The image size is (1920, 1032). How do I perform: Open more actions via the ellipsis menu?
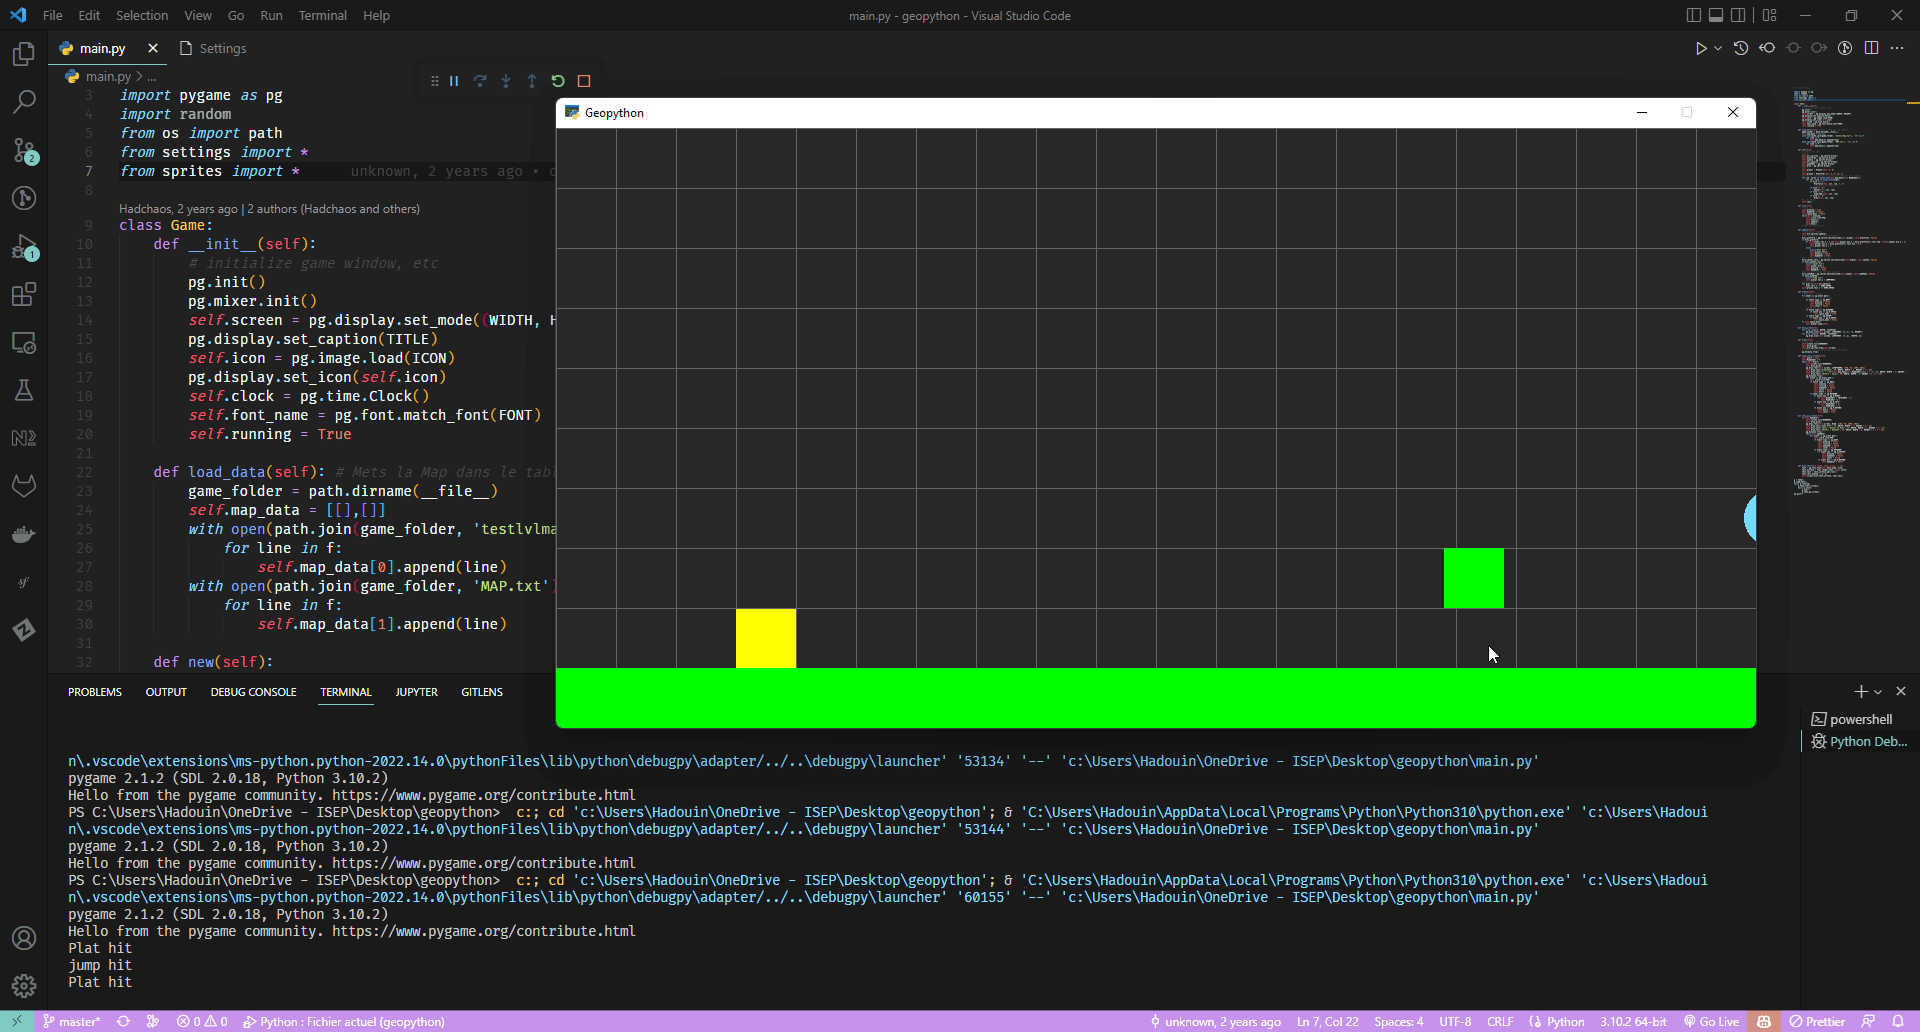click(x=1898, y=47)
